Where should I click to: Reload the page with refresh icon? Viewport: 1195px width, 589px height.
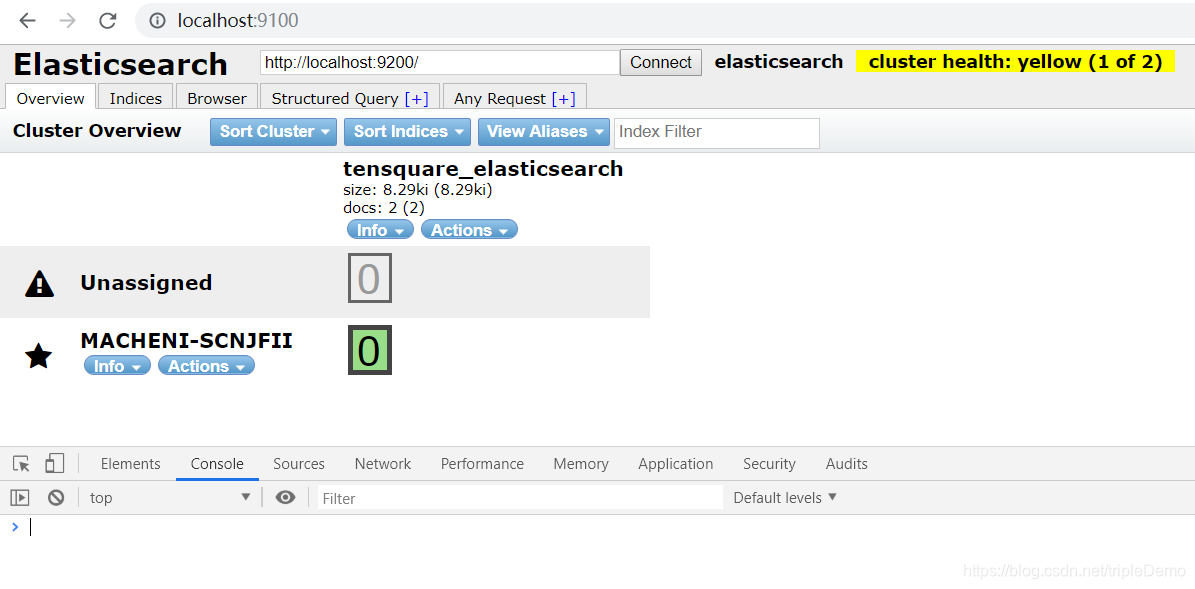tap(107, 21)
